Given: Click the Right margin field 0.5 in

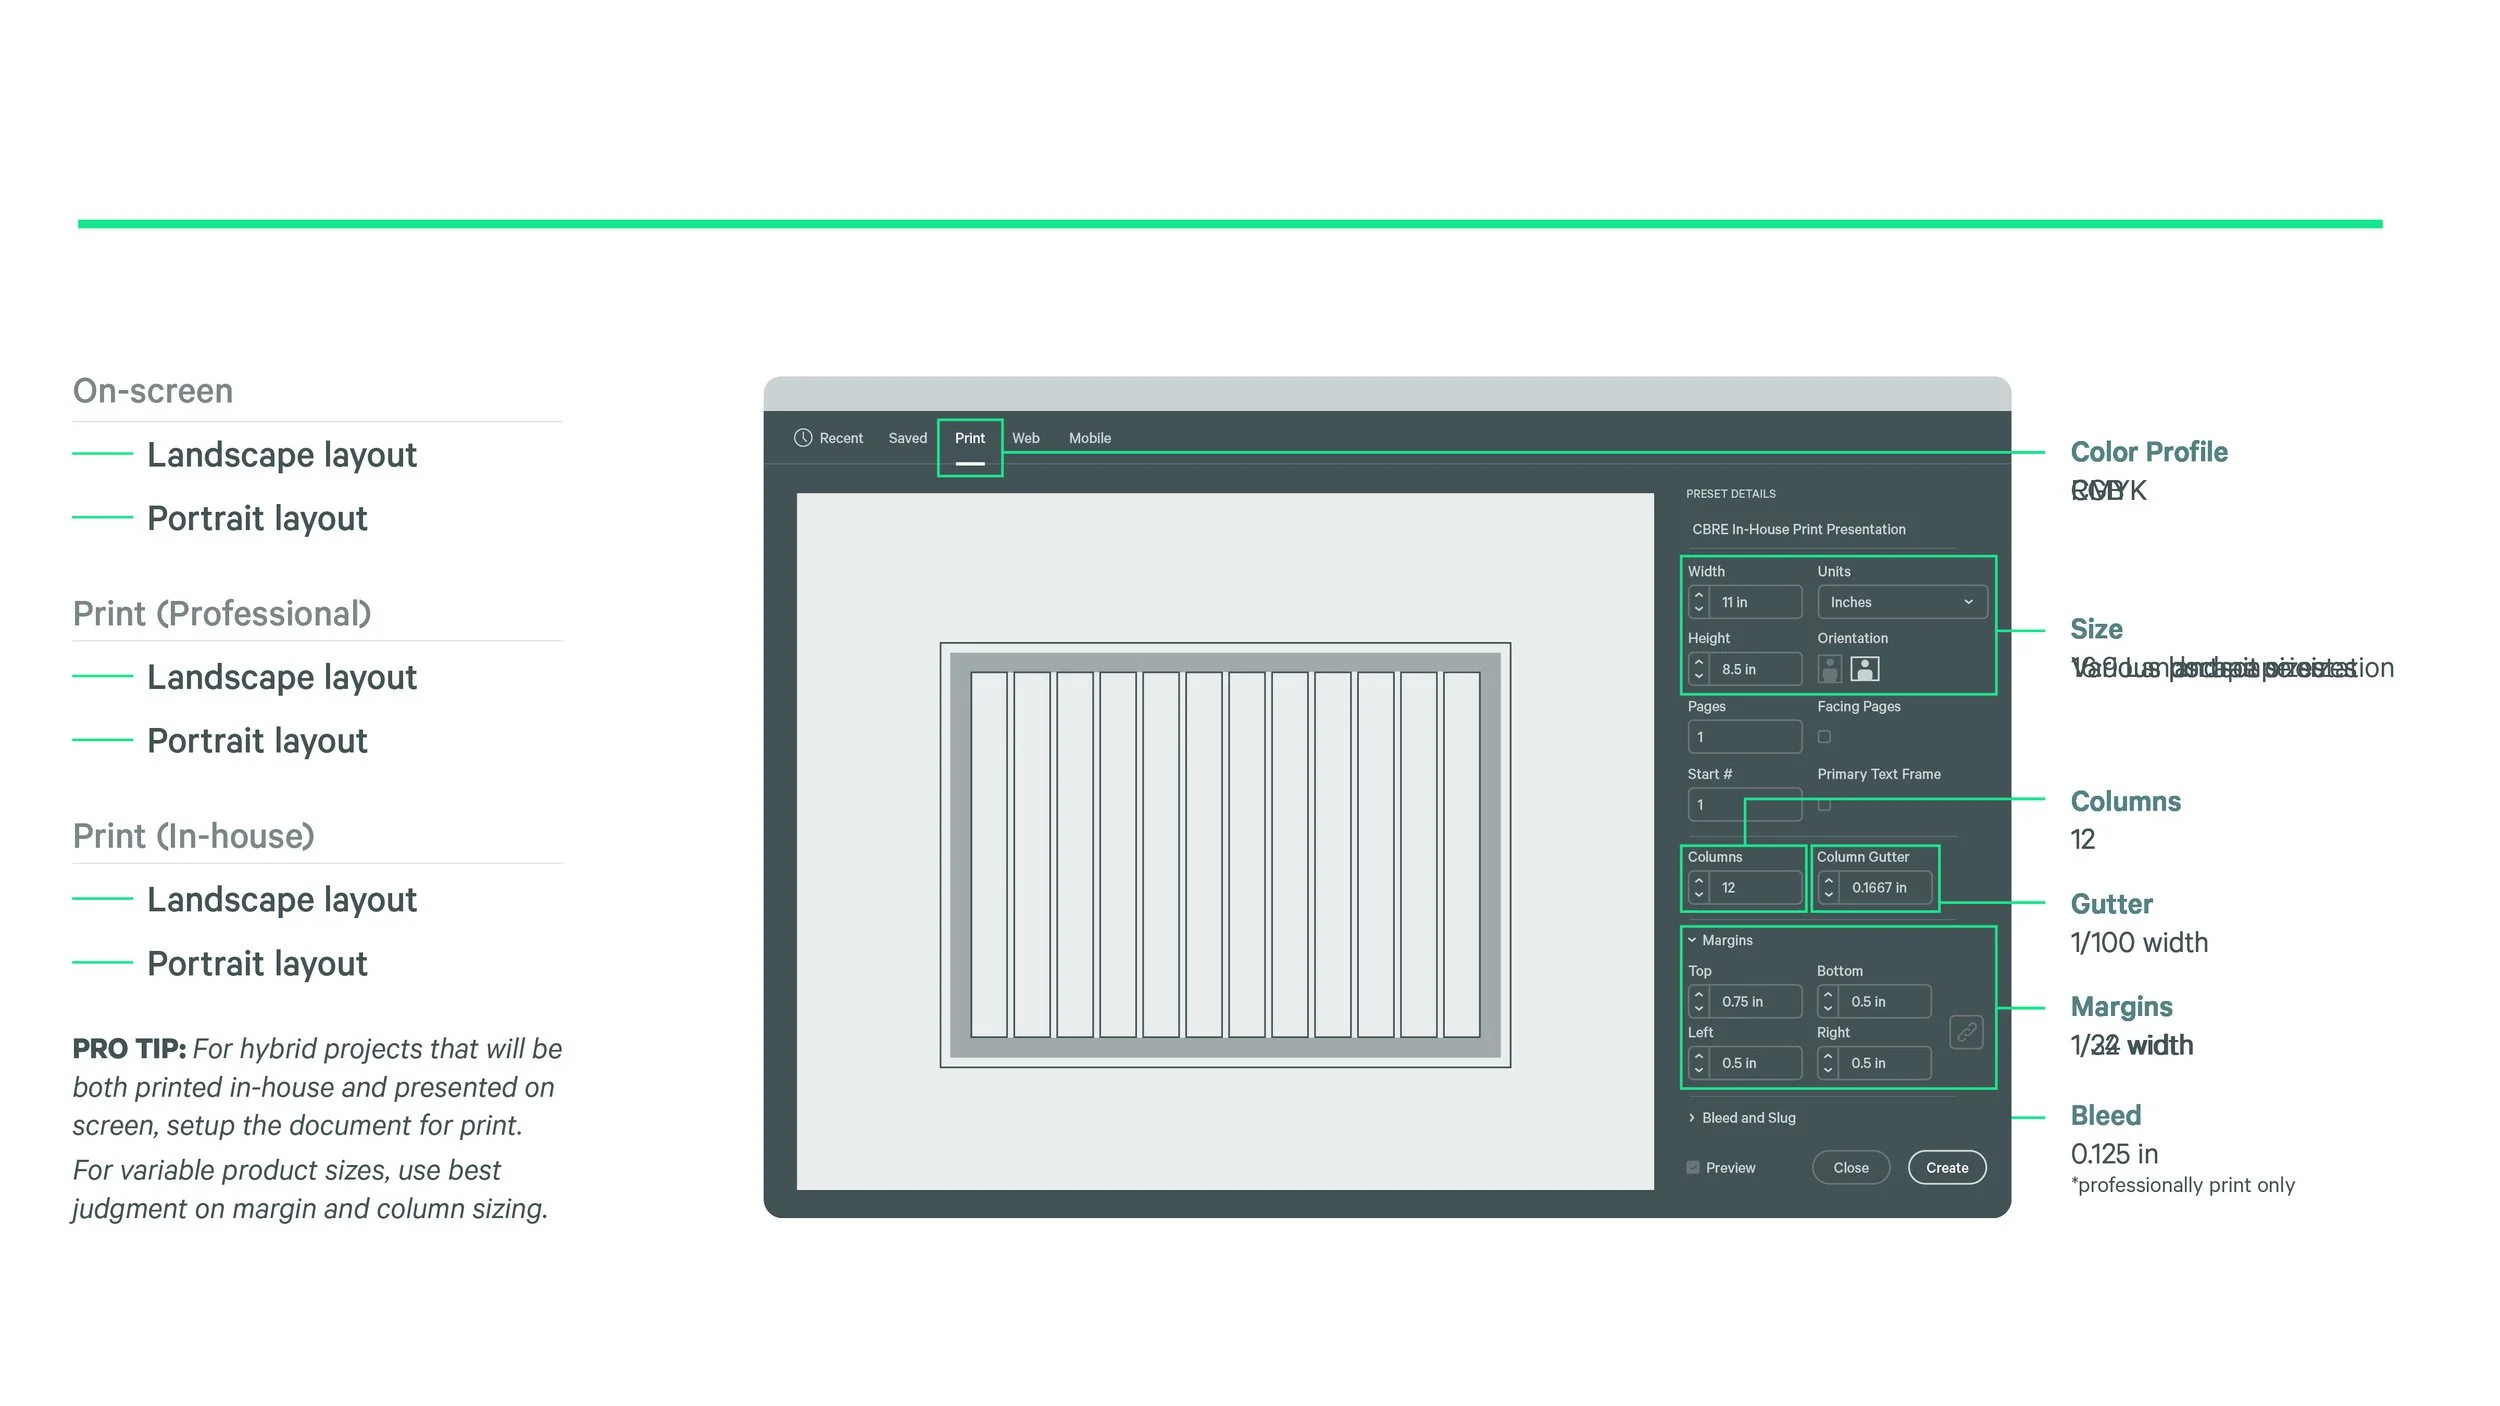Looking at the screenshot, I should [1875, 1063].
